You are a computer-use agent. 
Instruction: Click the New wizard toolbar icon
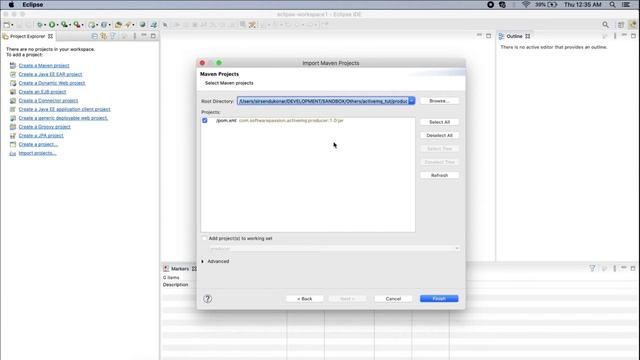(x=7, y=25)
